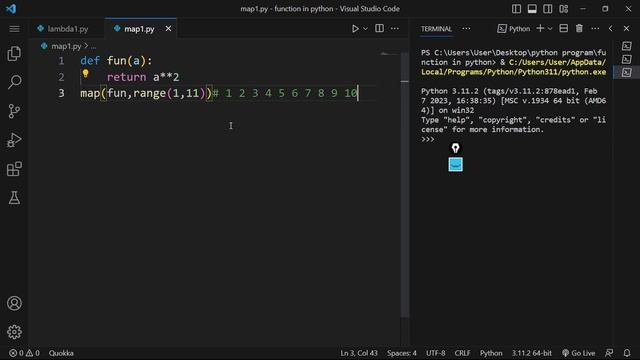
Task: Open Run and Debug view
Action: [14, 140]
